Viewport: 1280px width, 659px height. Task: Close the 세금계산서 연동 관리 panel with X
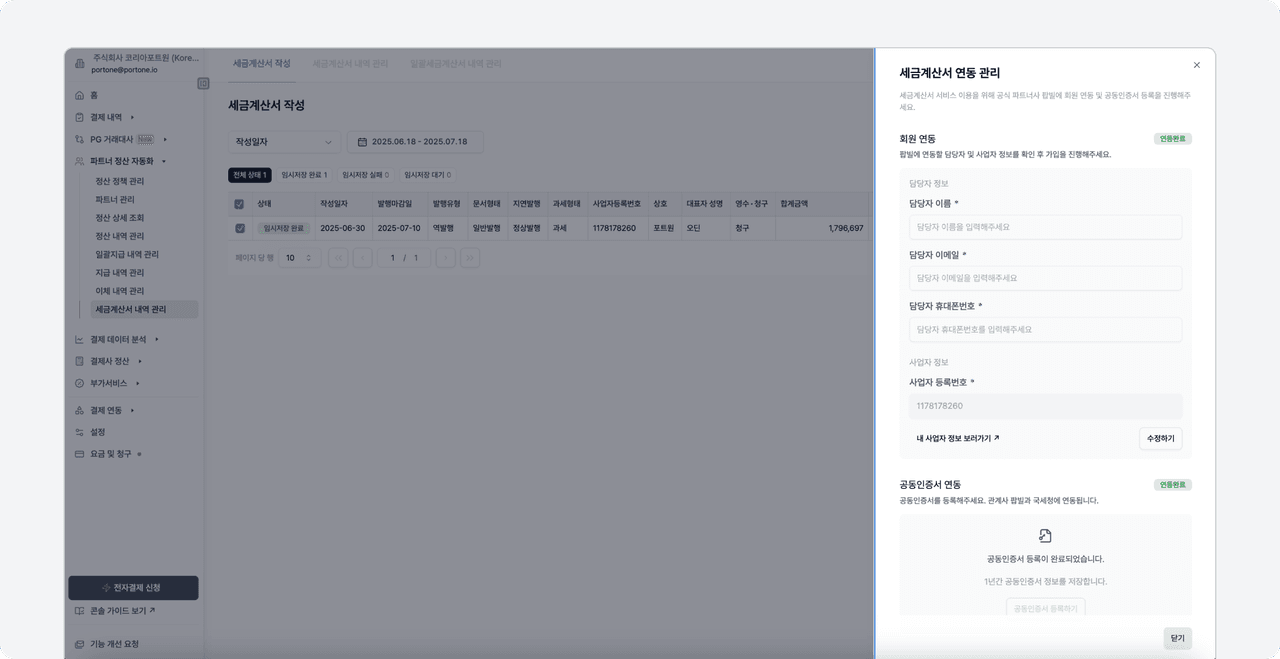click(1196, 65)
